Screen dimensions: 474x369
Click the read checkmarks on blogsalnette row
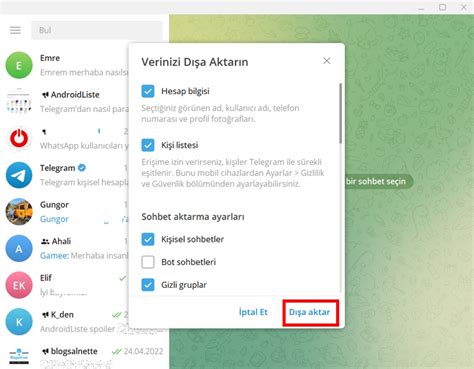117,351
